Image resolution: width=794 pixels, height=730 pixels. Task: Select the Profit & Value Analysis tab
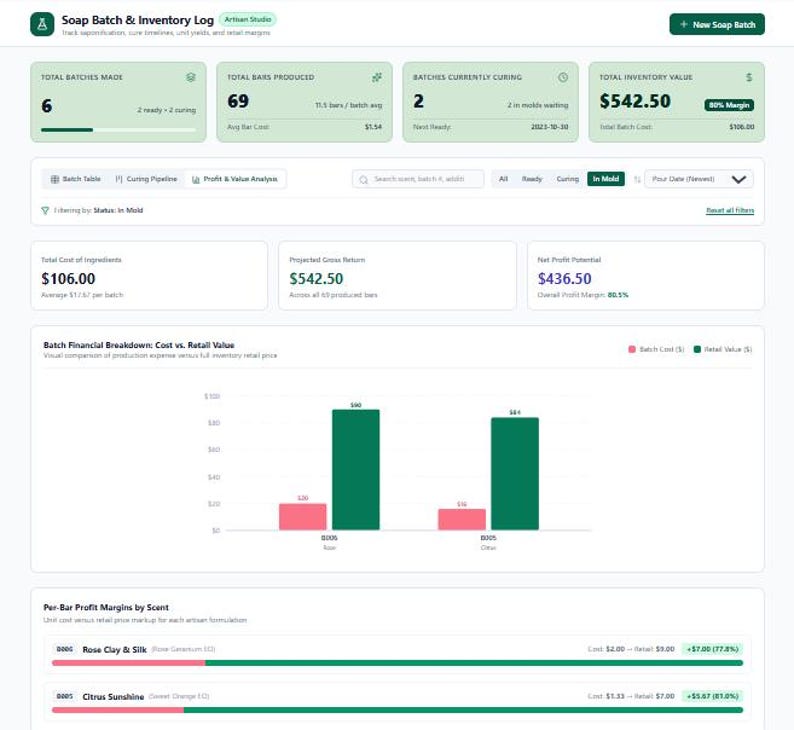pos(234,179)
